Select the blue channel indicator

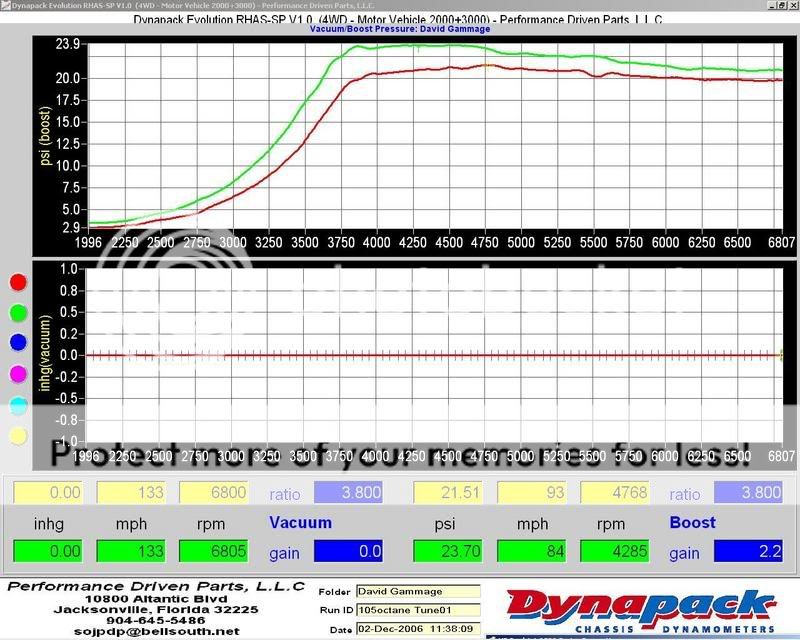pyautogui.click(x=17, y=342)
